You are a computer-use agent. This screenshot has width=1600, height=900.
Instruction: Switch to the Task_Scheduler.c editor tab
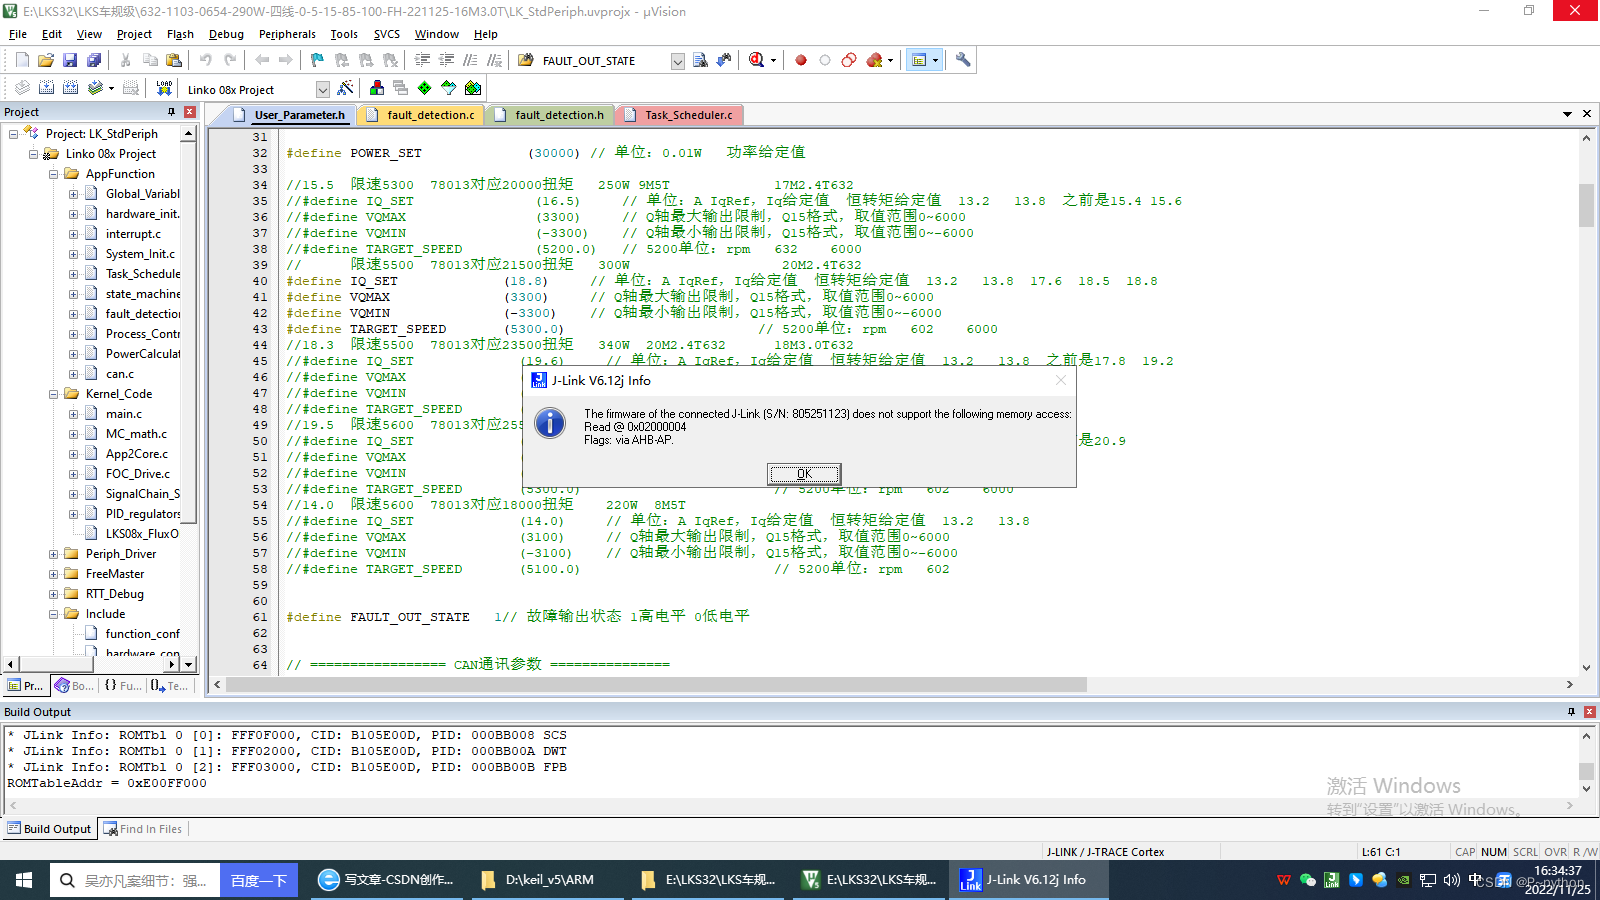(679, 114)
